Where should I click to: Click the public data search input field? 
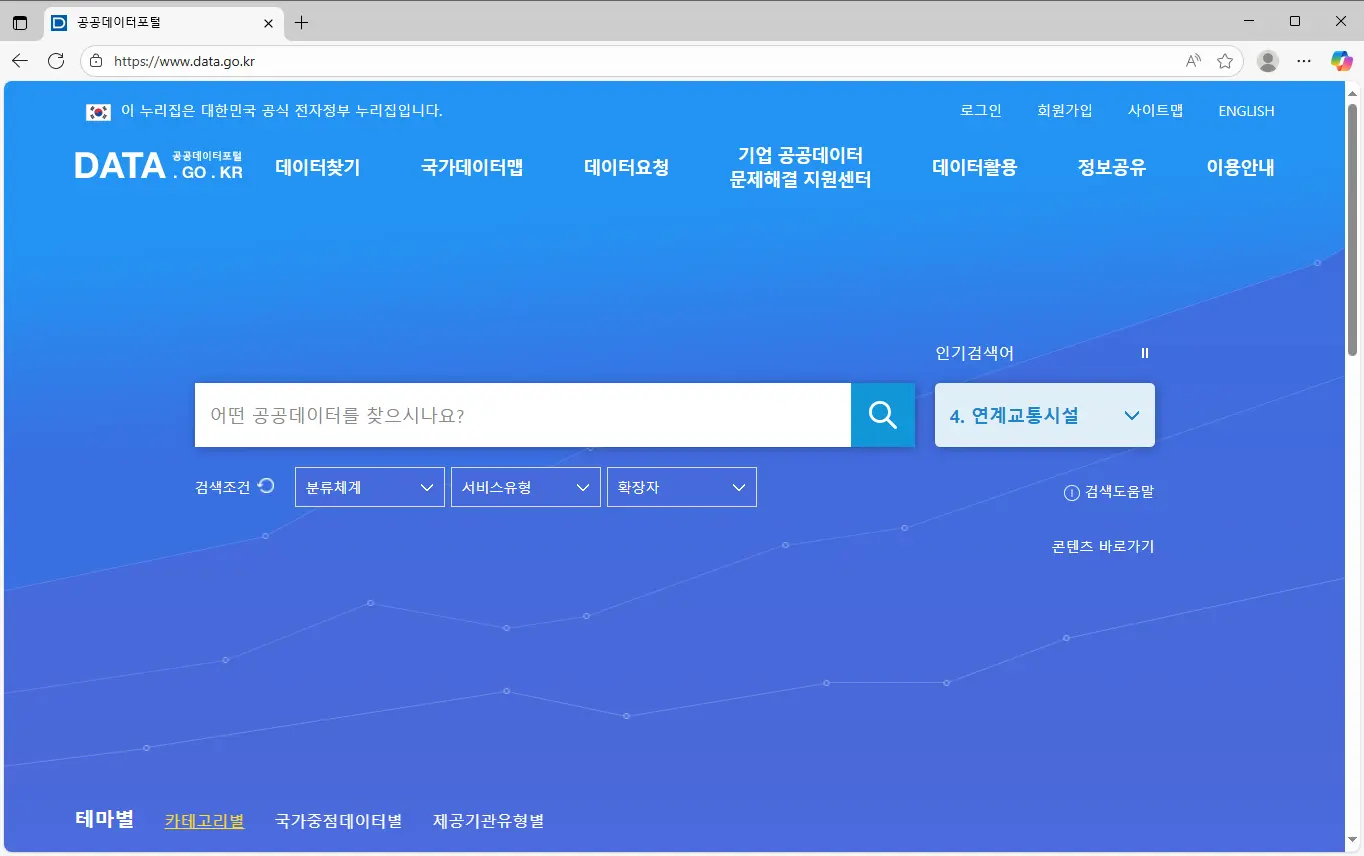point(522,415)
